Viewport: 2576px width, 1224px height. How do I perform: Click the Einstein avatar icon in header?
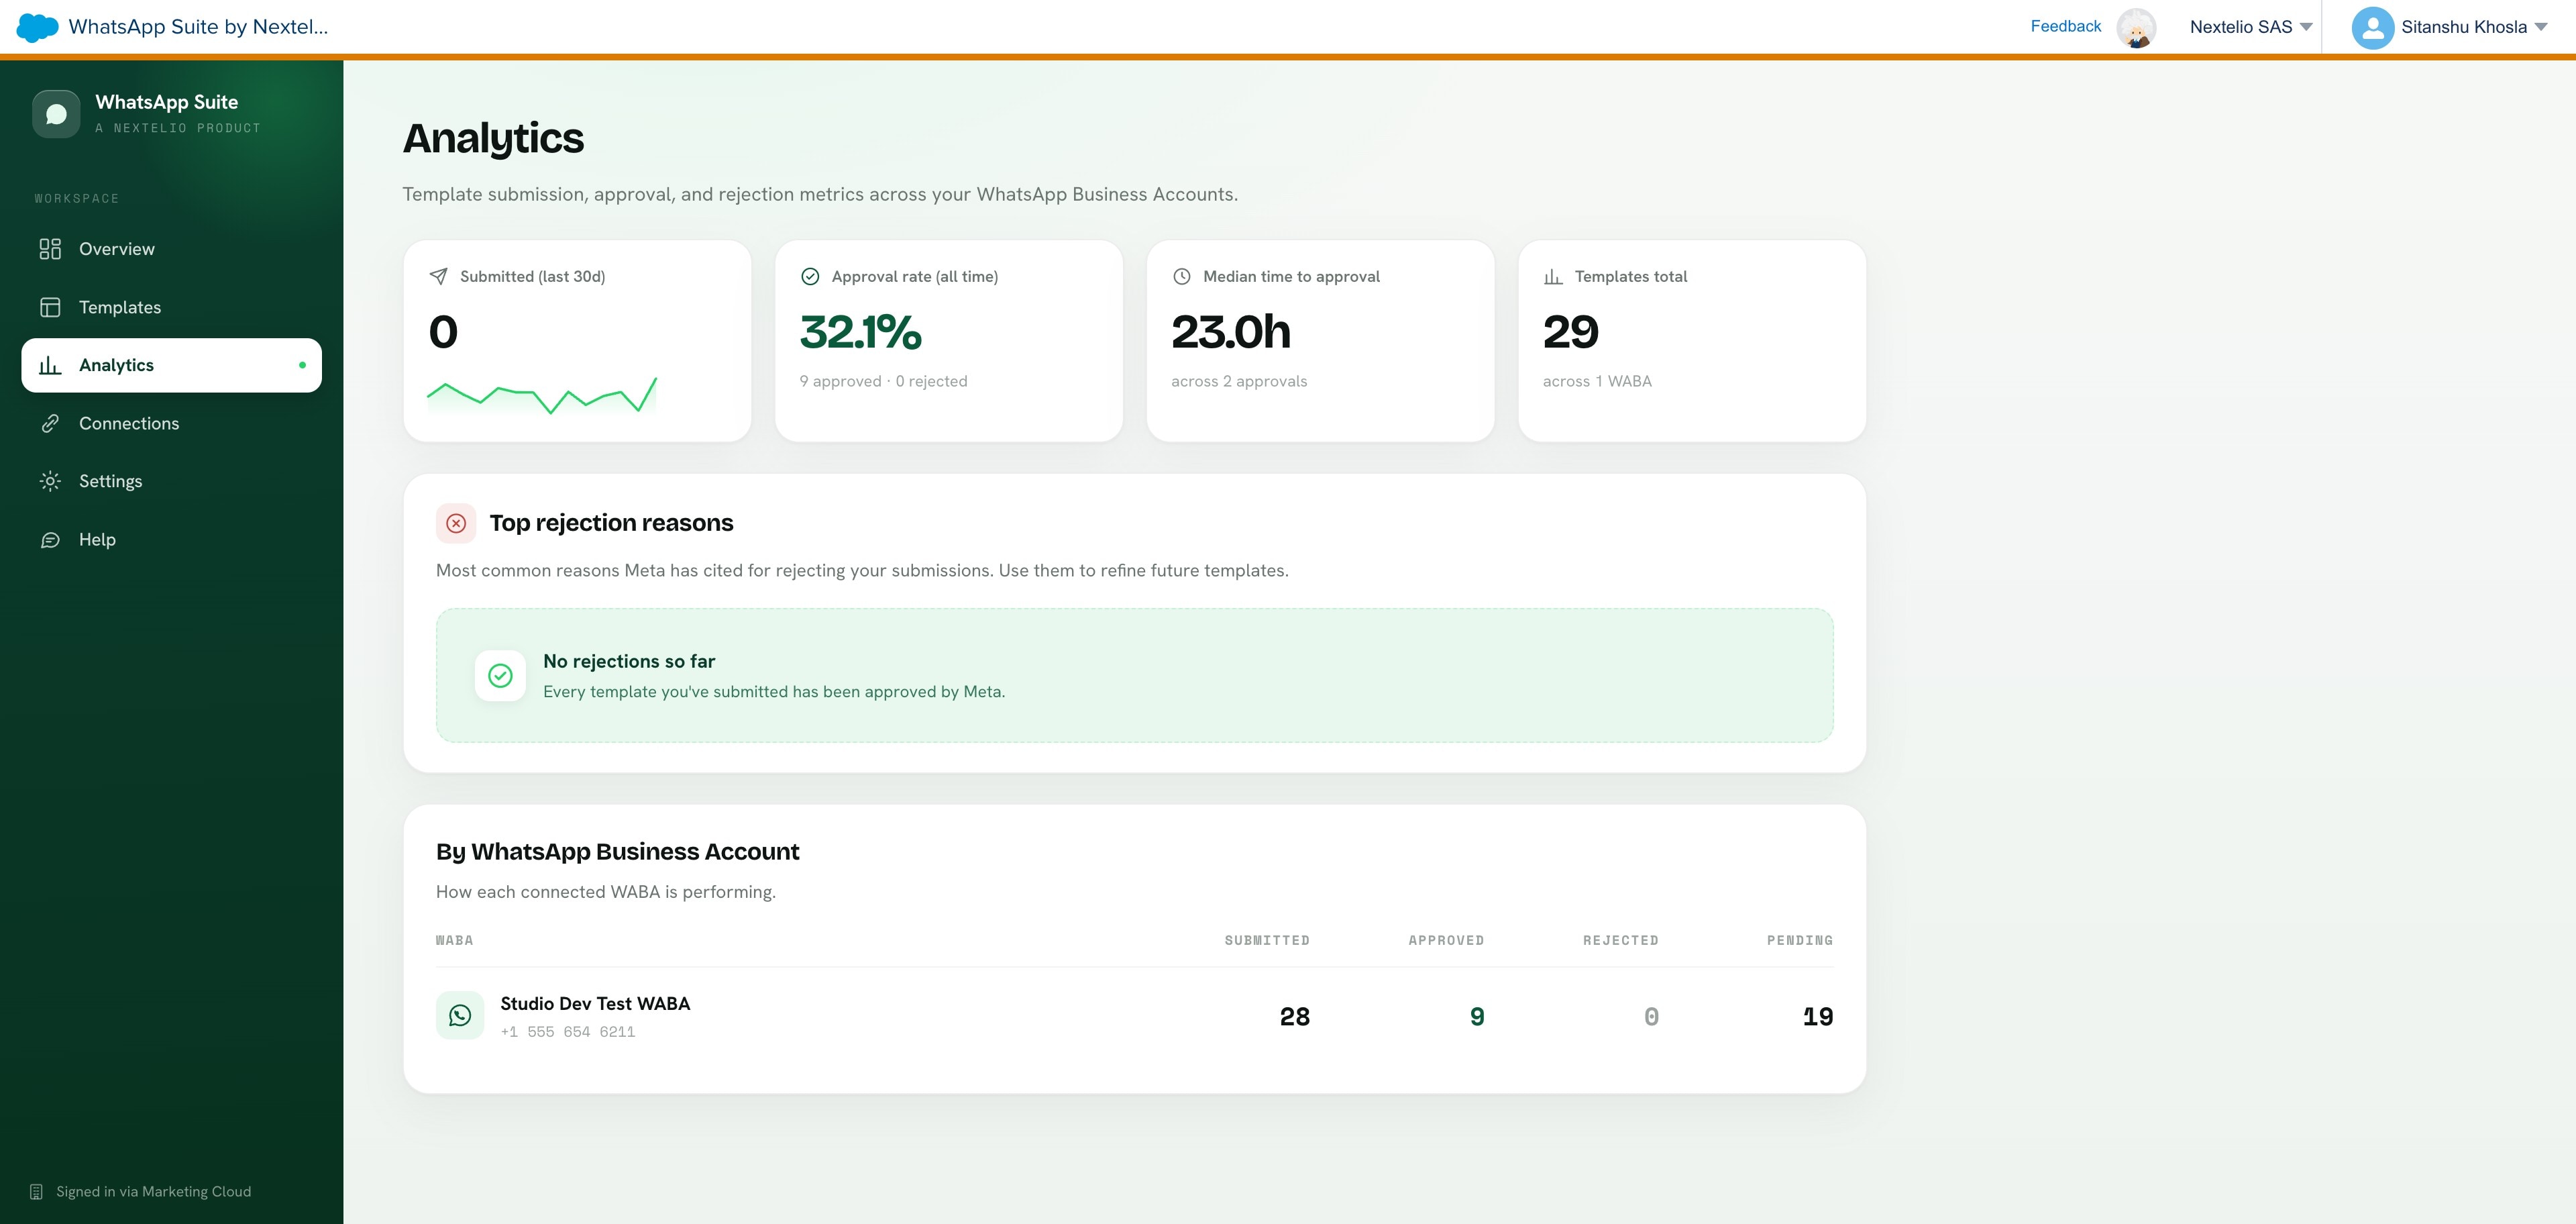[x=2136, y=27]
